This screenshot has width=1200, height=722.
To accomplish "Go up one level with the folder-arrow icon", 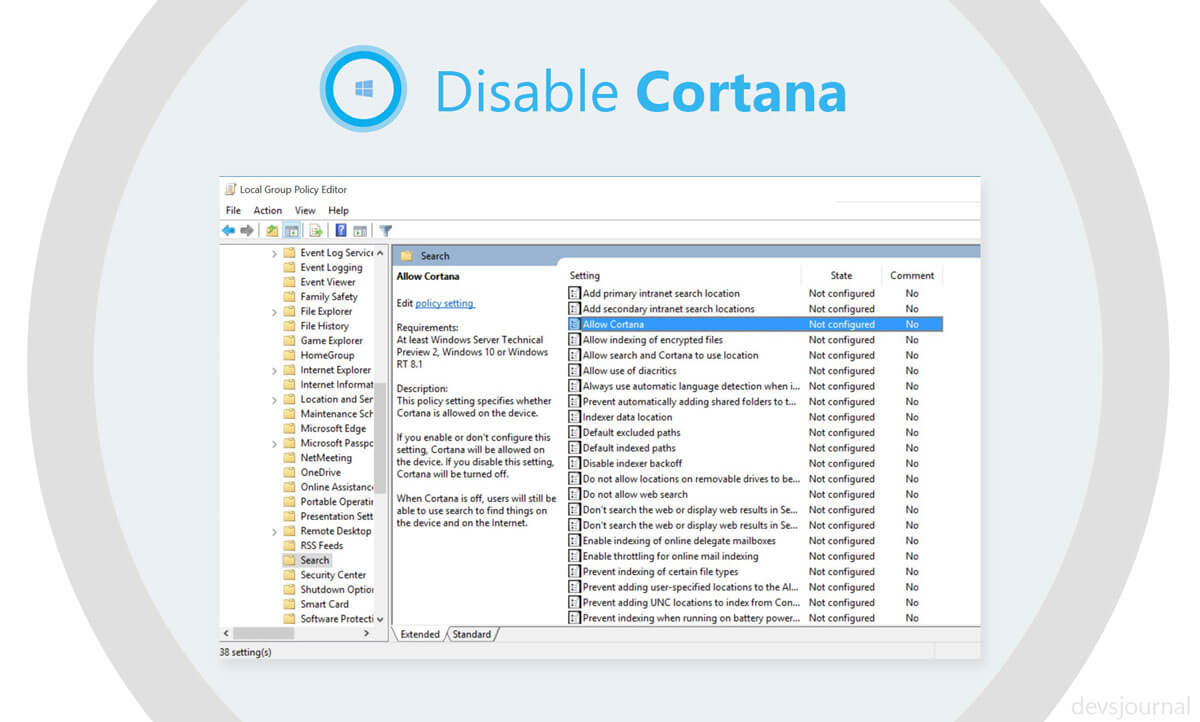I will pyautogui.click(x=272, y=231).
